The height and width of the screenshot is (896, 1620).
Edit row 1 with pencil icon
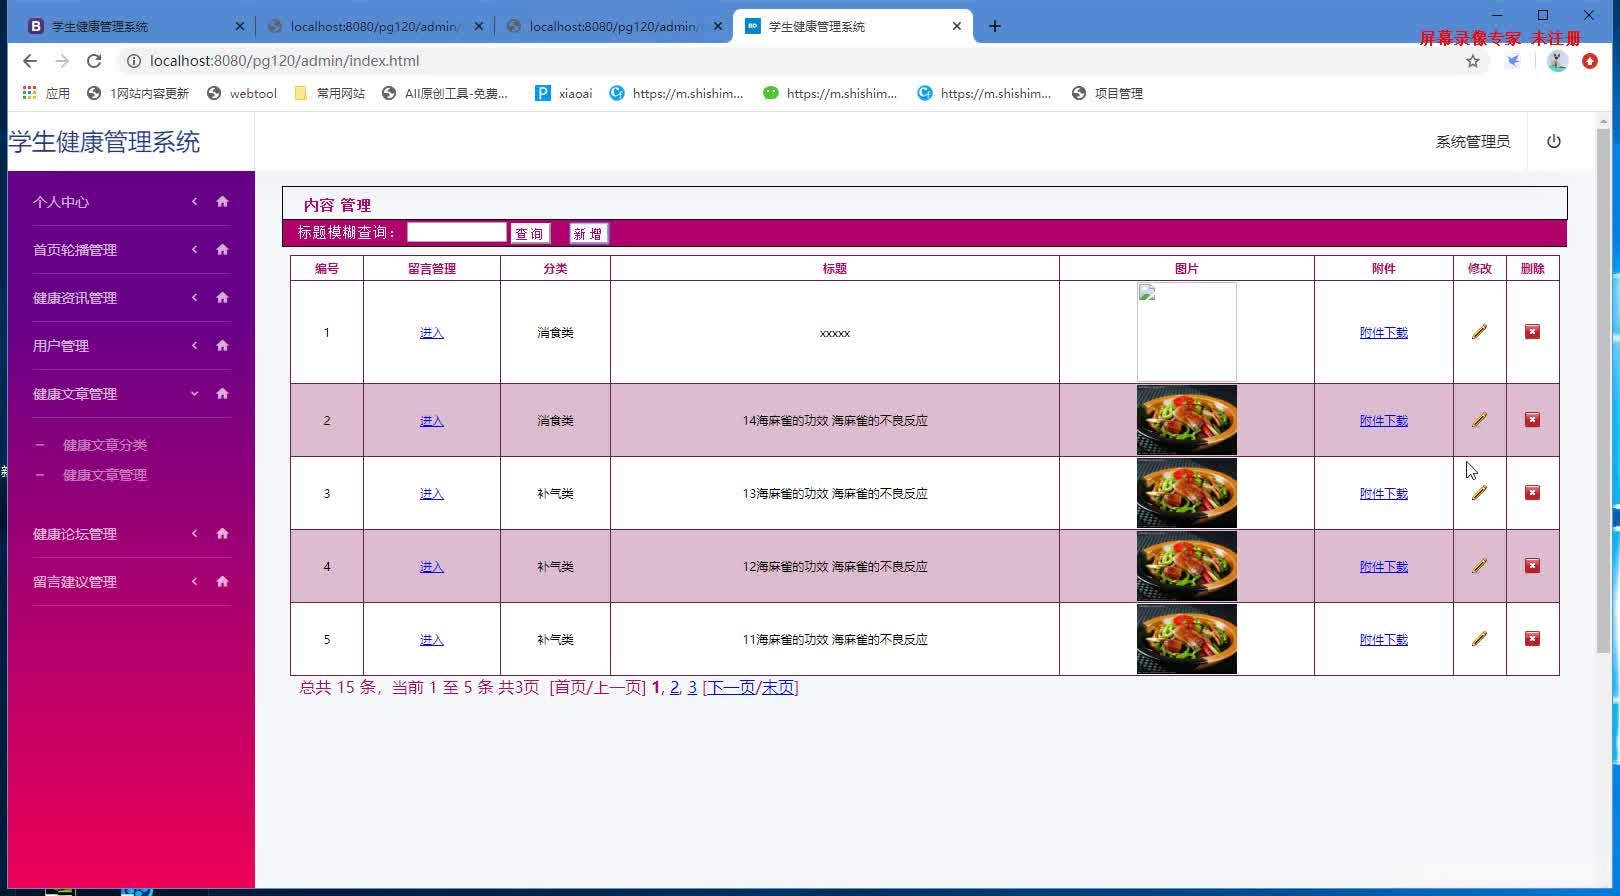coord(1479,332)
